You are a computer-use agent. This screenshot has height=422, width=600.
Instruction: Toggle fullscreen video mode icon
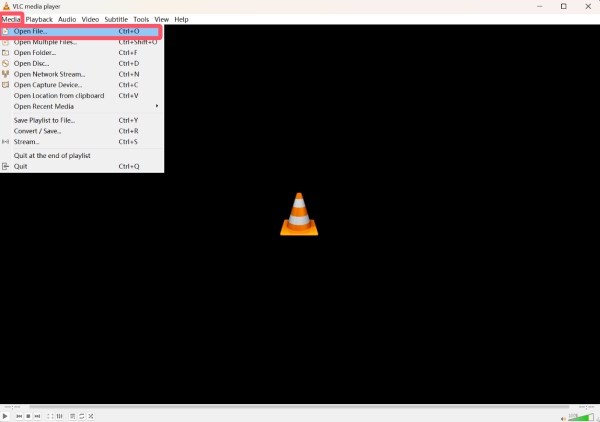tap(50, 416)
